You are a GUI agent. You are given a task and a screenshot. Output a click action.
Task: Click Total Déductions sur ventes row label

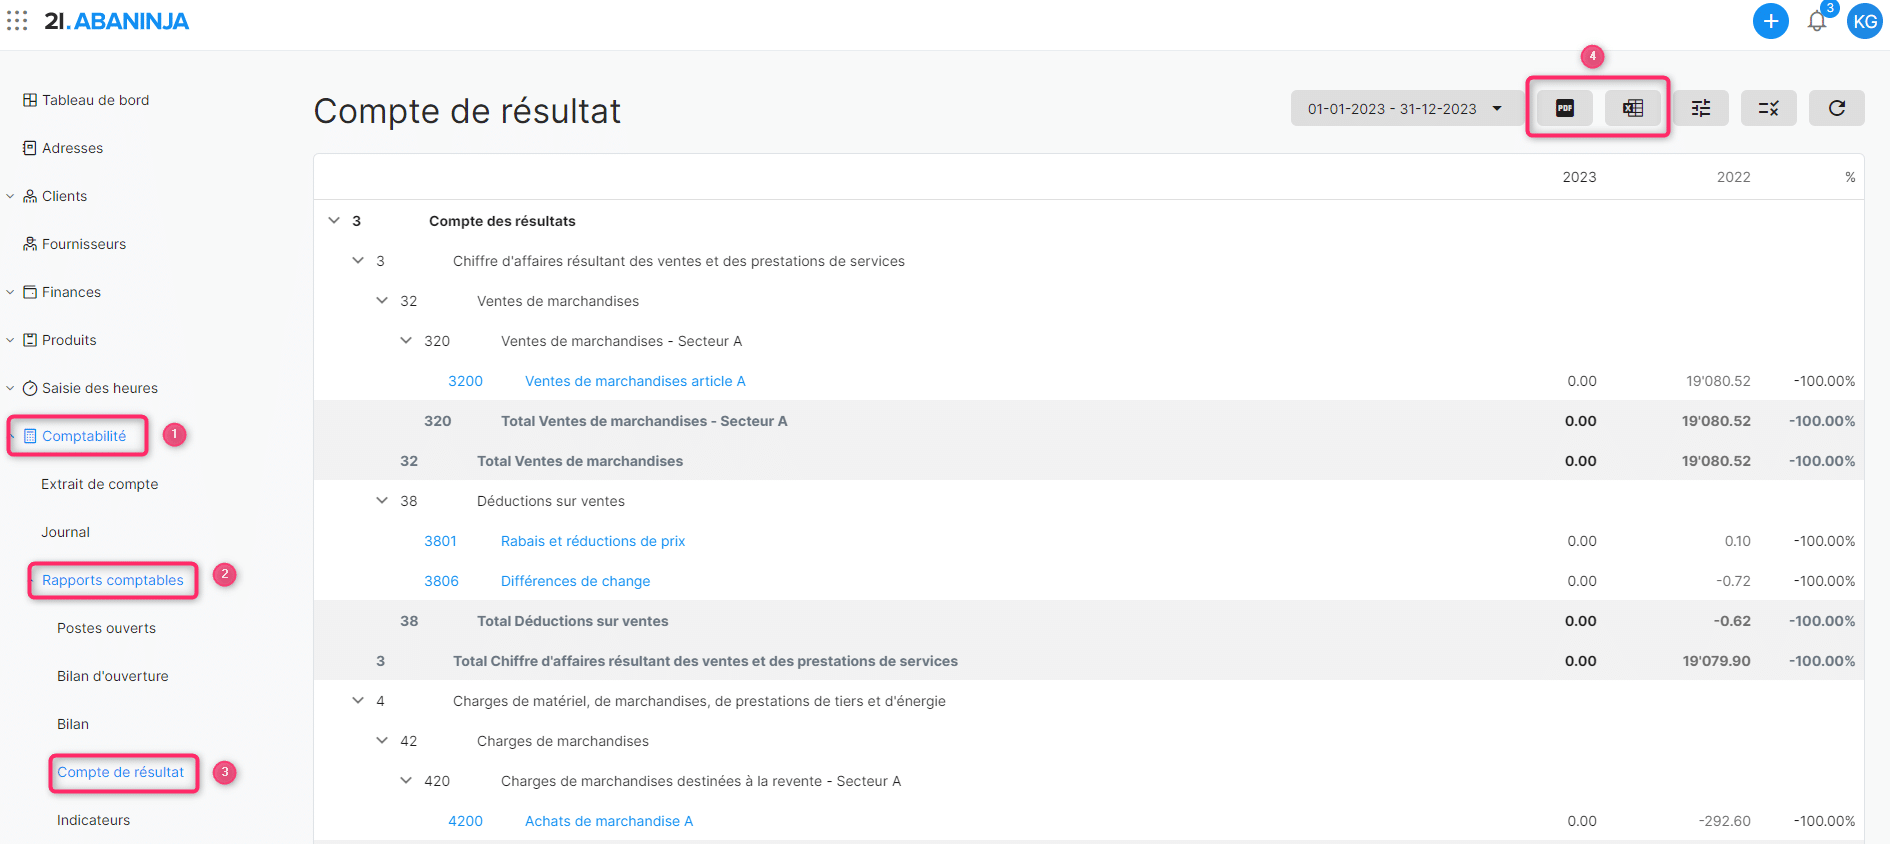[573, 621]
